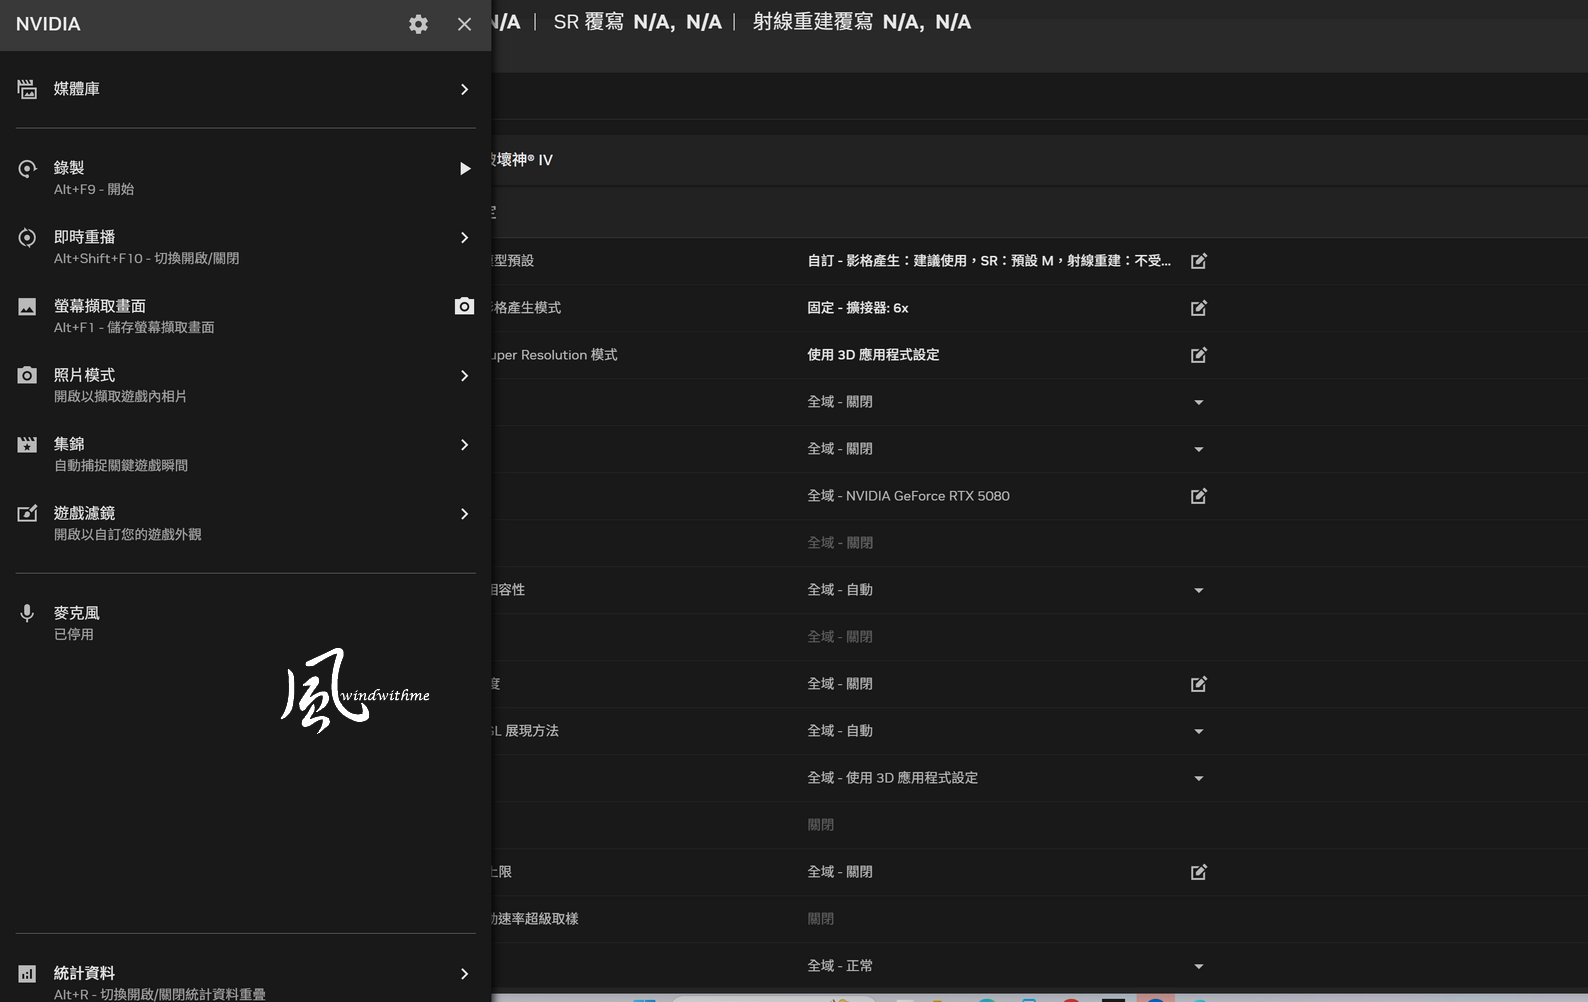This screenshot has height=1002, width=1588.
Task: Click the 麥克風 已停用 label
Action: pyautogui.click(x=77, y=622)
